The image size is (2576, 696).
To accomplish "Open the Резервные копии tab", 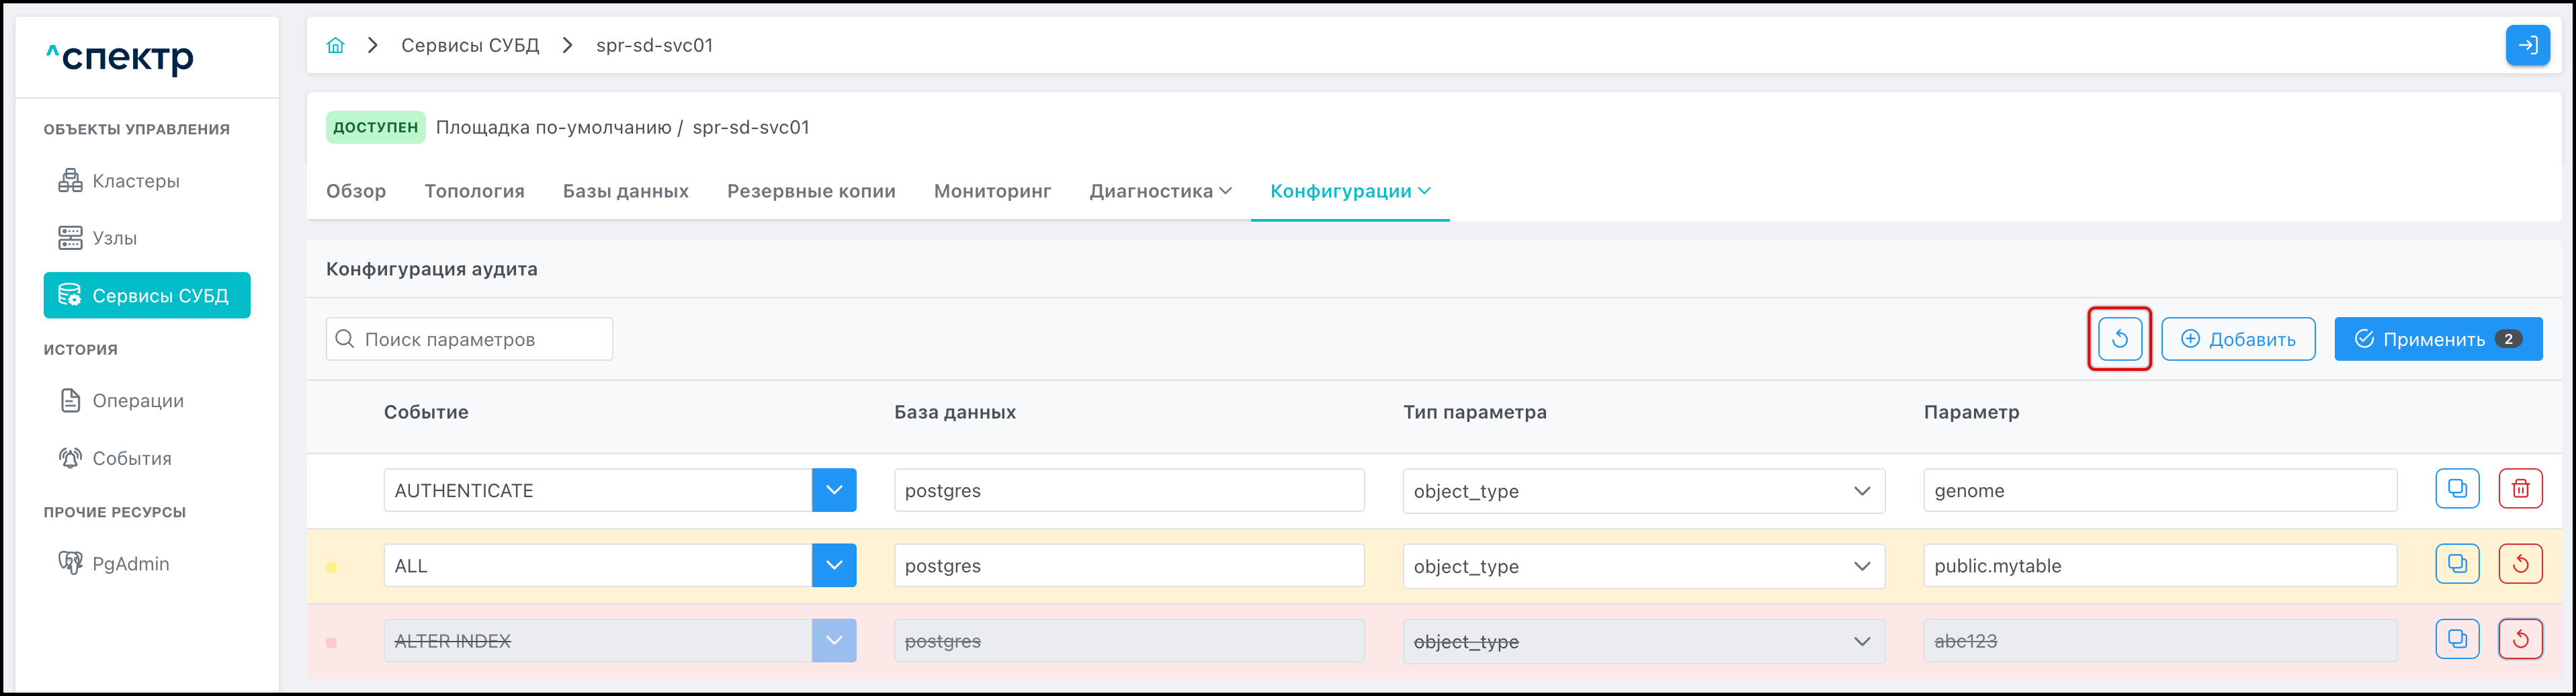I will [810, 191].
